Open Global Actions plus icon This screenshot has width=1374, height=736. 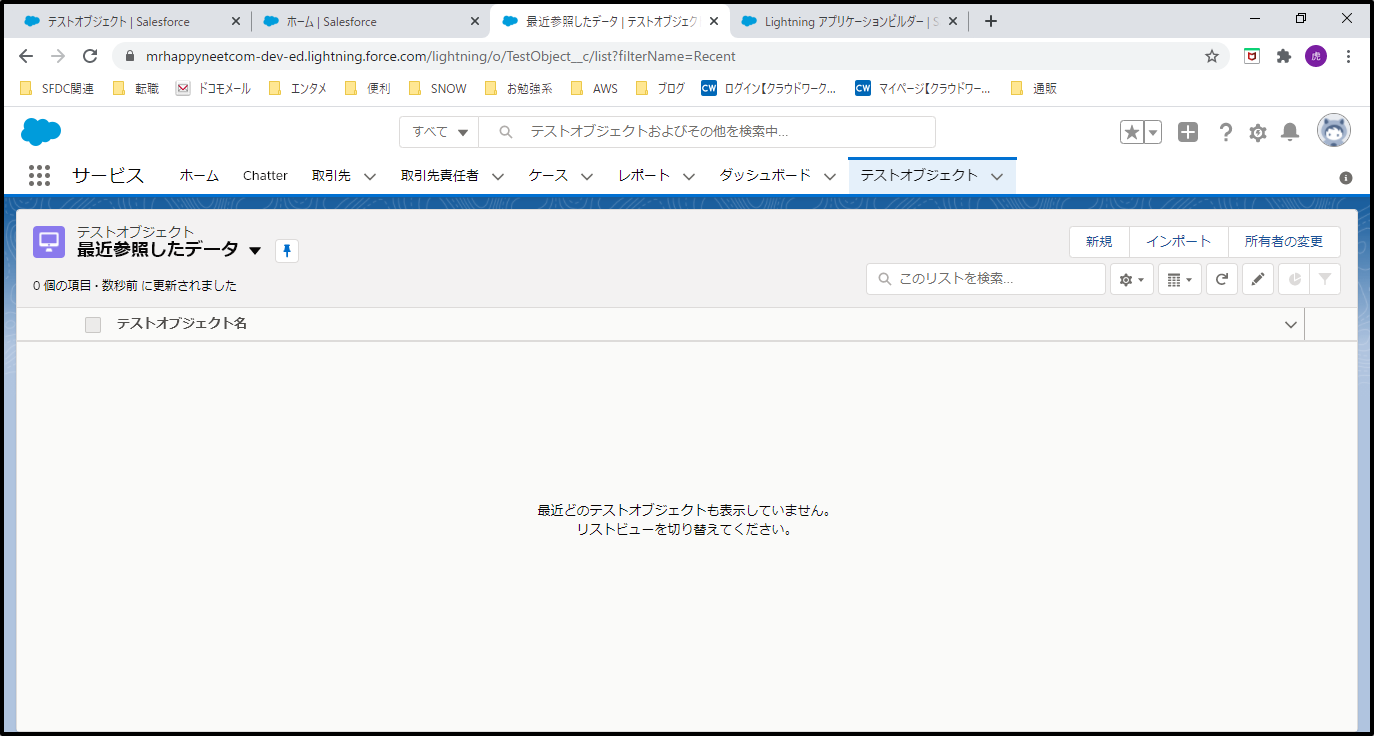coord(1188,132)
